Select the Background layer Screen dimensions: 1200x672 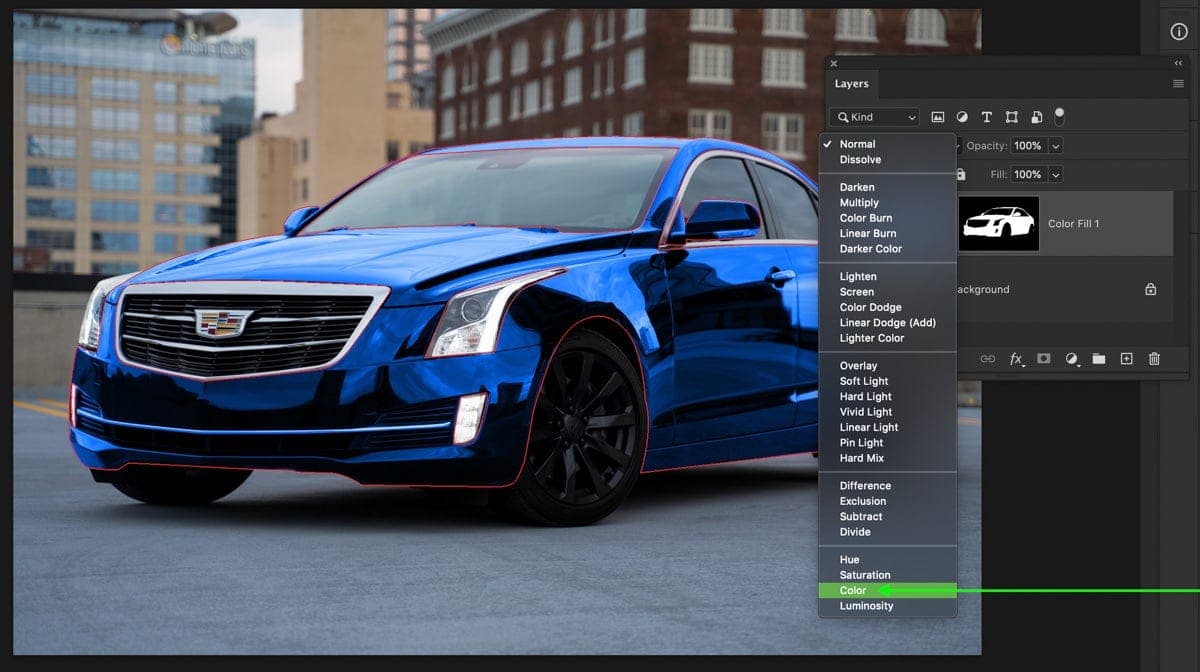click(x=1065, y=289)
